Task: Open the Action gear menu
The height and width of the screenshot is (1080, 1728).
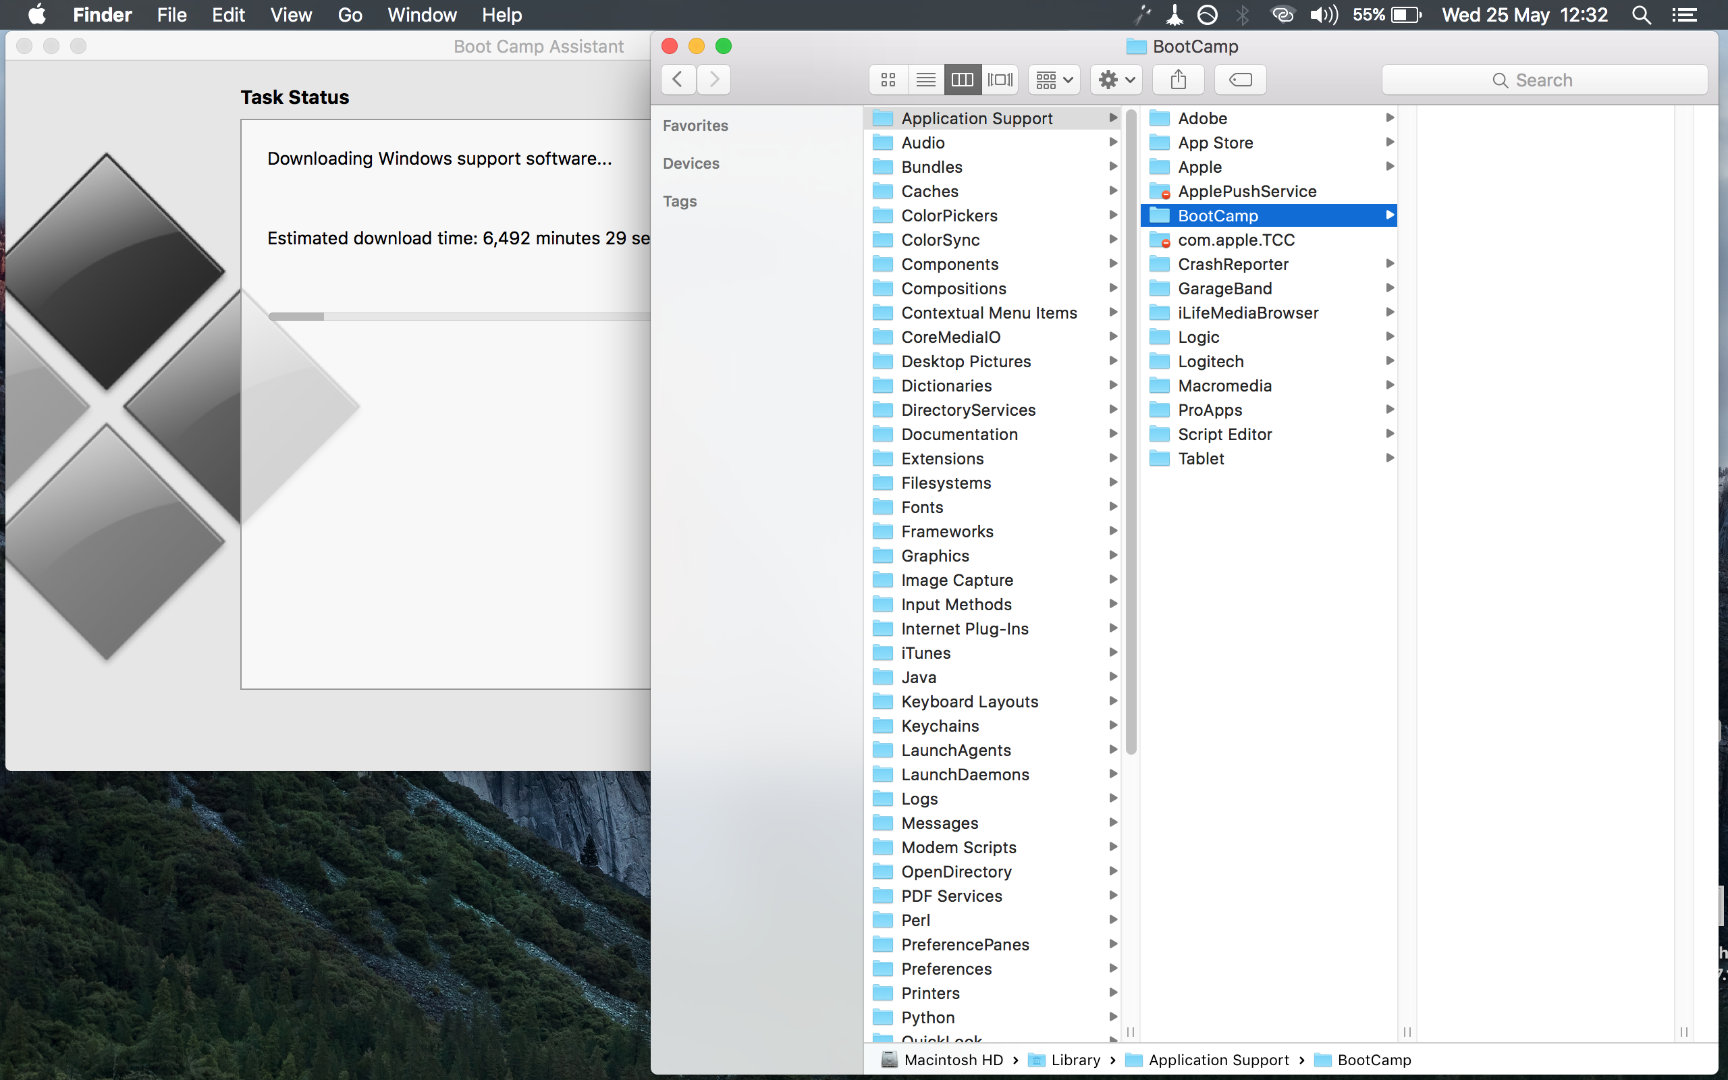Action: [x=1117, y=80]
